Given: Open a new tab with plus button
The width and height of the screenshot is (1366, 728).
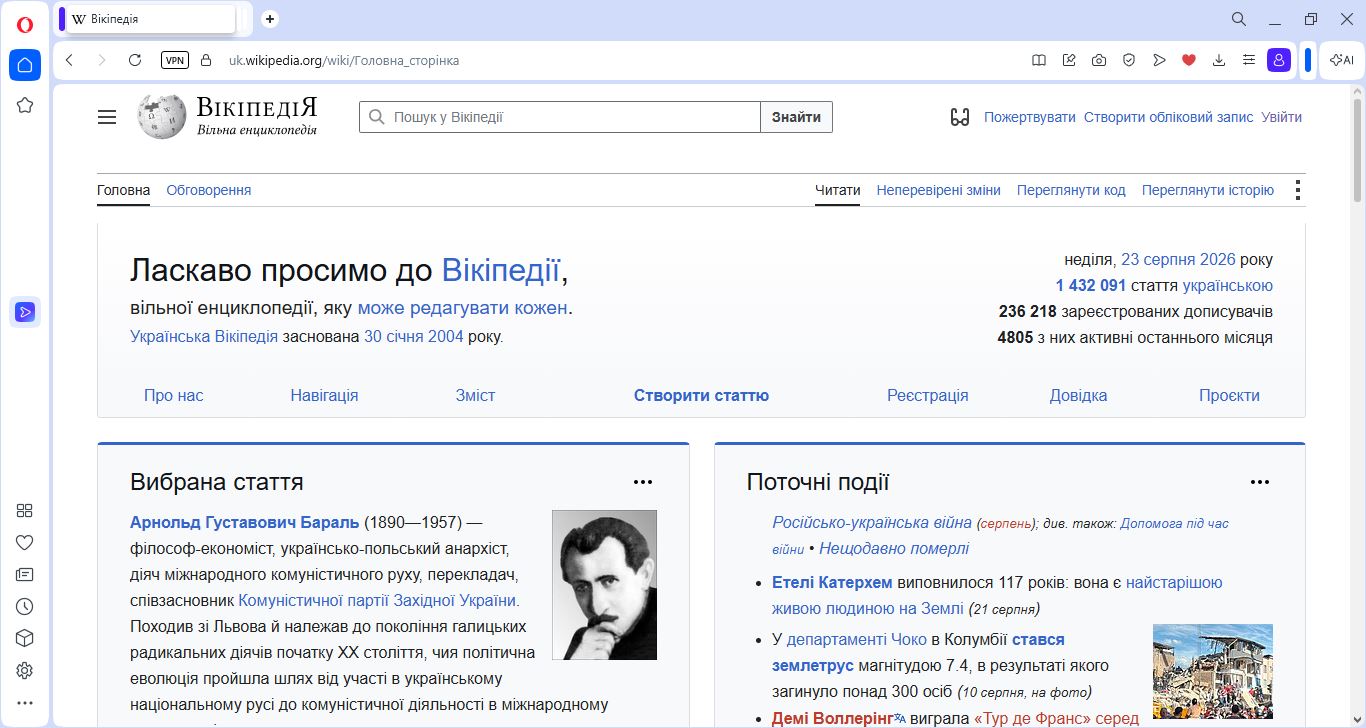Looking at the screenshot, I should click(270, 19).
